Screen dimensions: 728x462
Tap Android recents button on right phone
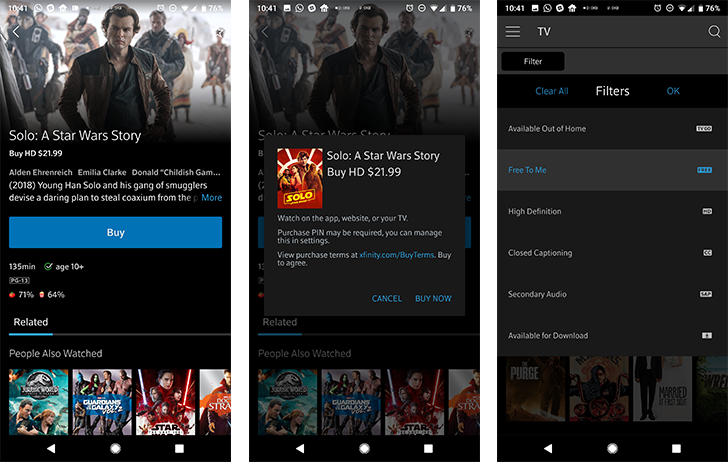coord(676,448)
